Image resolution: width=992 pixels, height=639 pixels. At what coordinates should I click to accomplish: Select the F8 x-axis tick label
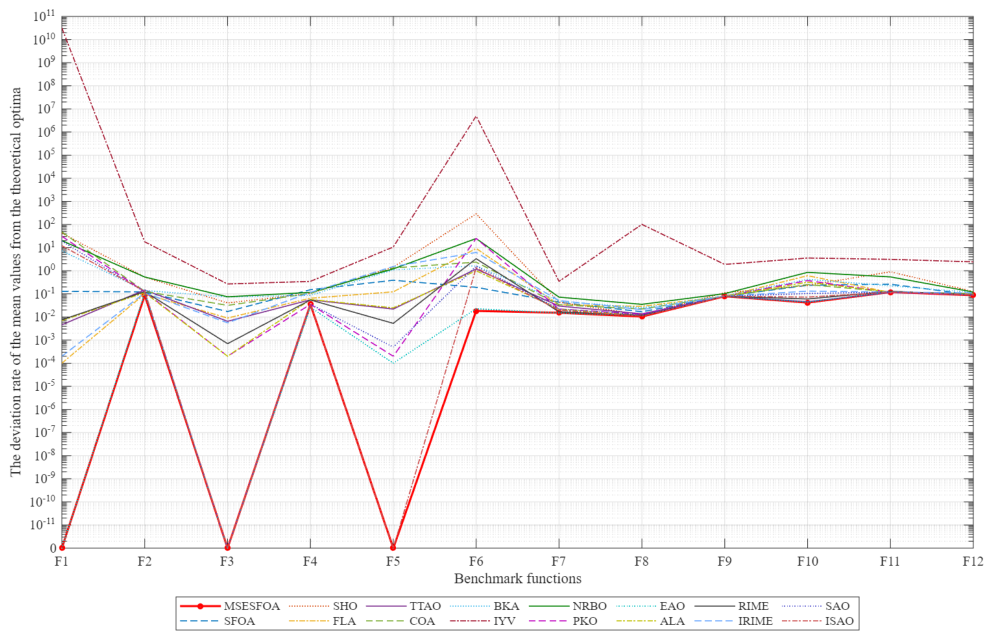pos(642,561)
